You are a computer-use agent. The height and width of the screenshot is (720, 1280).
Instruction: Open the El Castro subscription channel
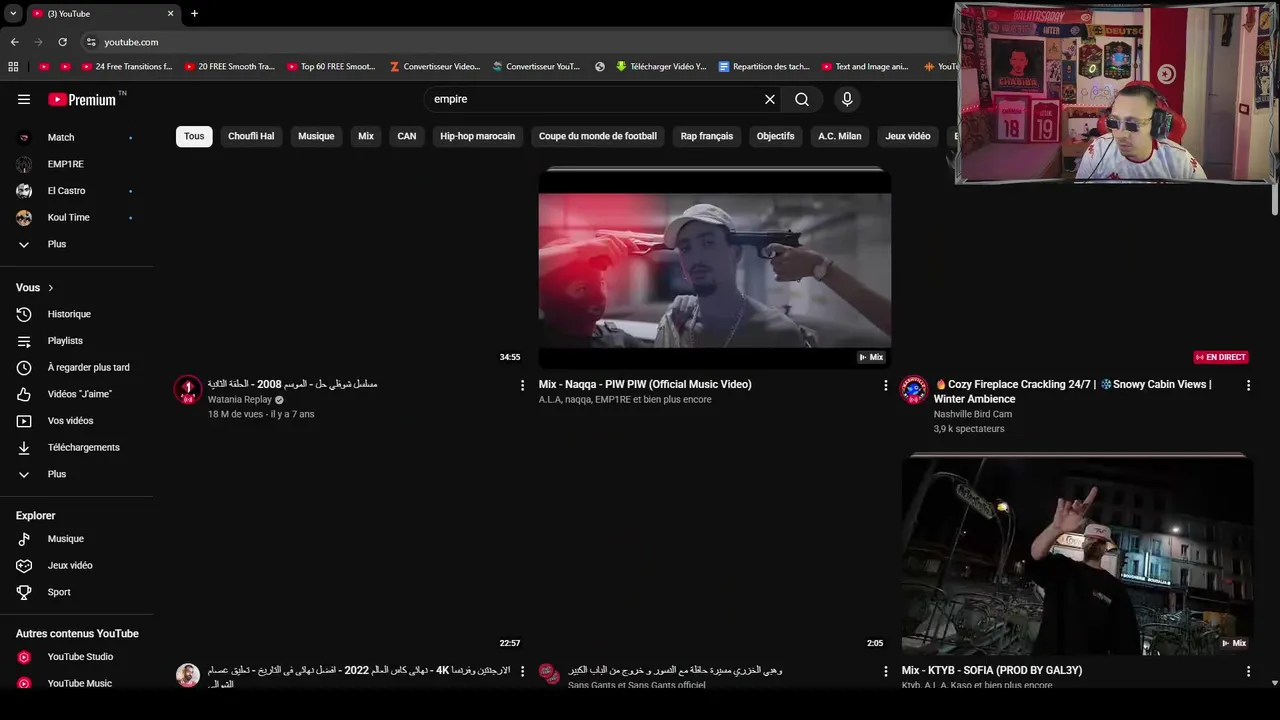click(x=77, y=191)
